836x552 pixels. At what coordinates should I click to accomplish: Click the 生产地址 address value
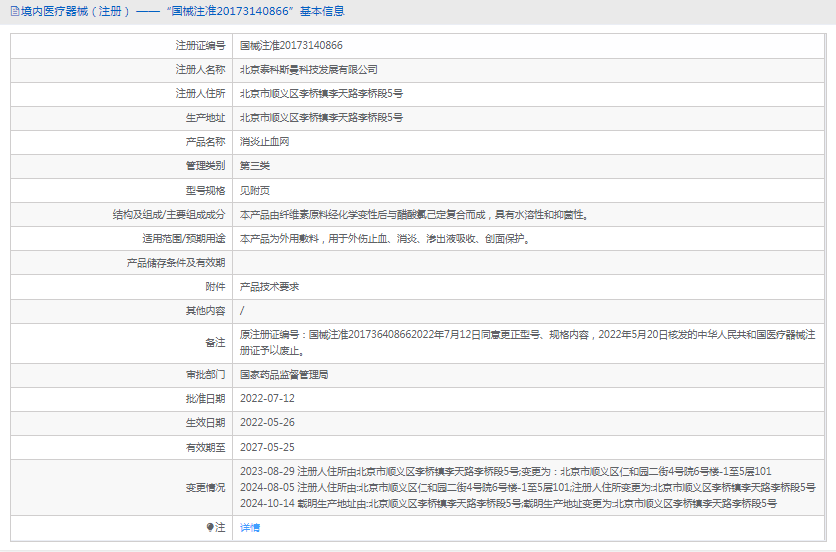321,117
